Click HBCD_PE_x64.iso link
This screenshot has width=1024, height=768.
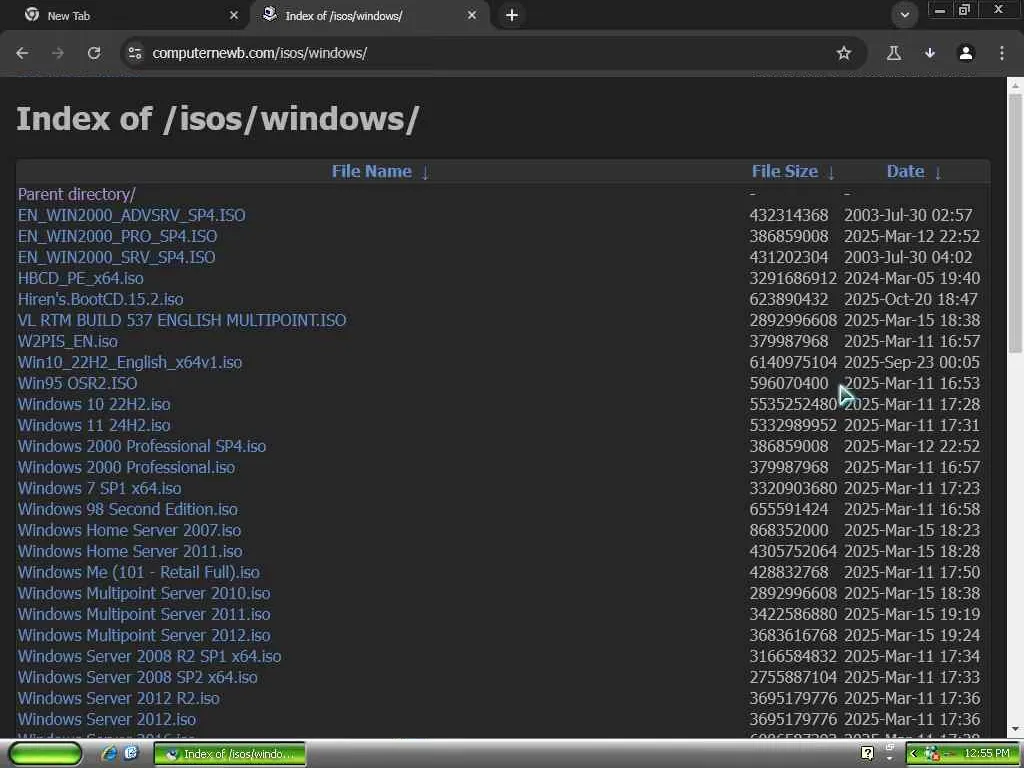(x=80, y=278)
